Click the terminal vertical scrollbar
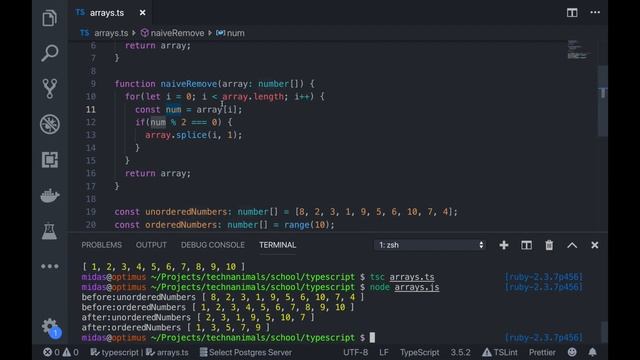The height and width of the screenshot is (360, 640). tap(604, 332)
